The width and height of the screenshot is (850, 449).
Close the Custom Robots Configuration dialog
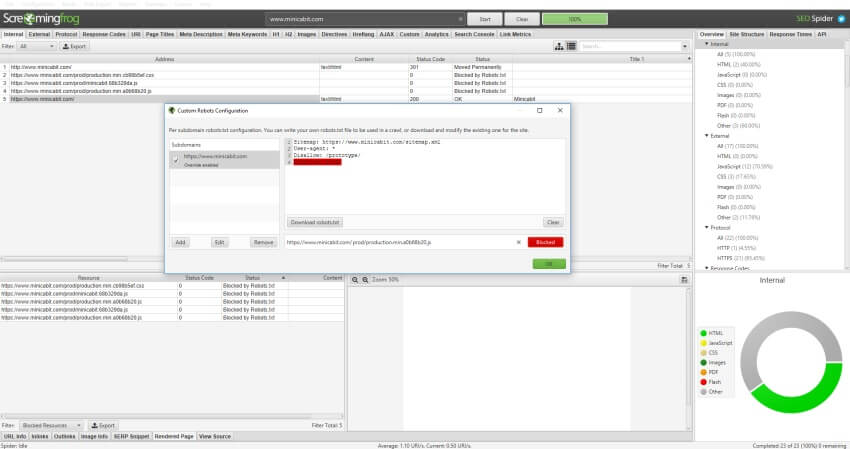(560, 111)
